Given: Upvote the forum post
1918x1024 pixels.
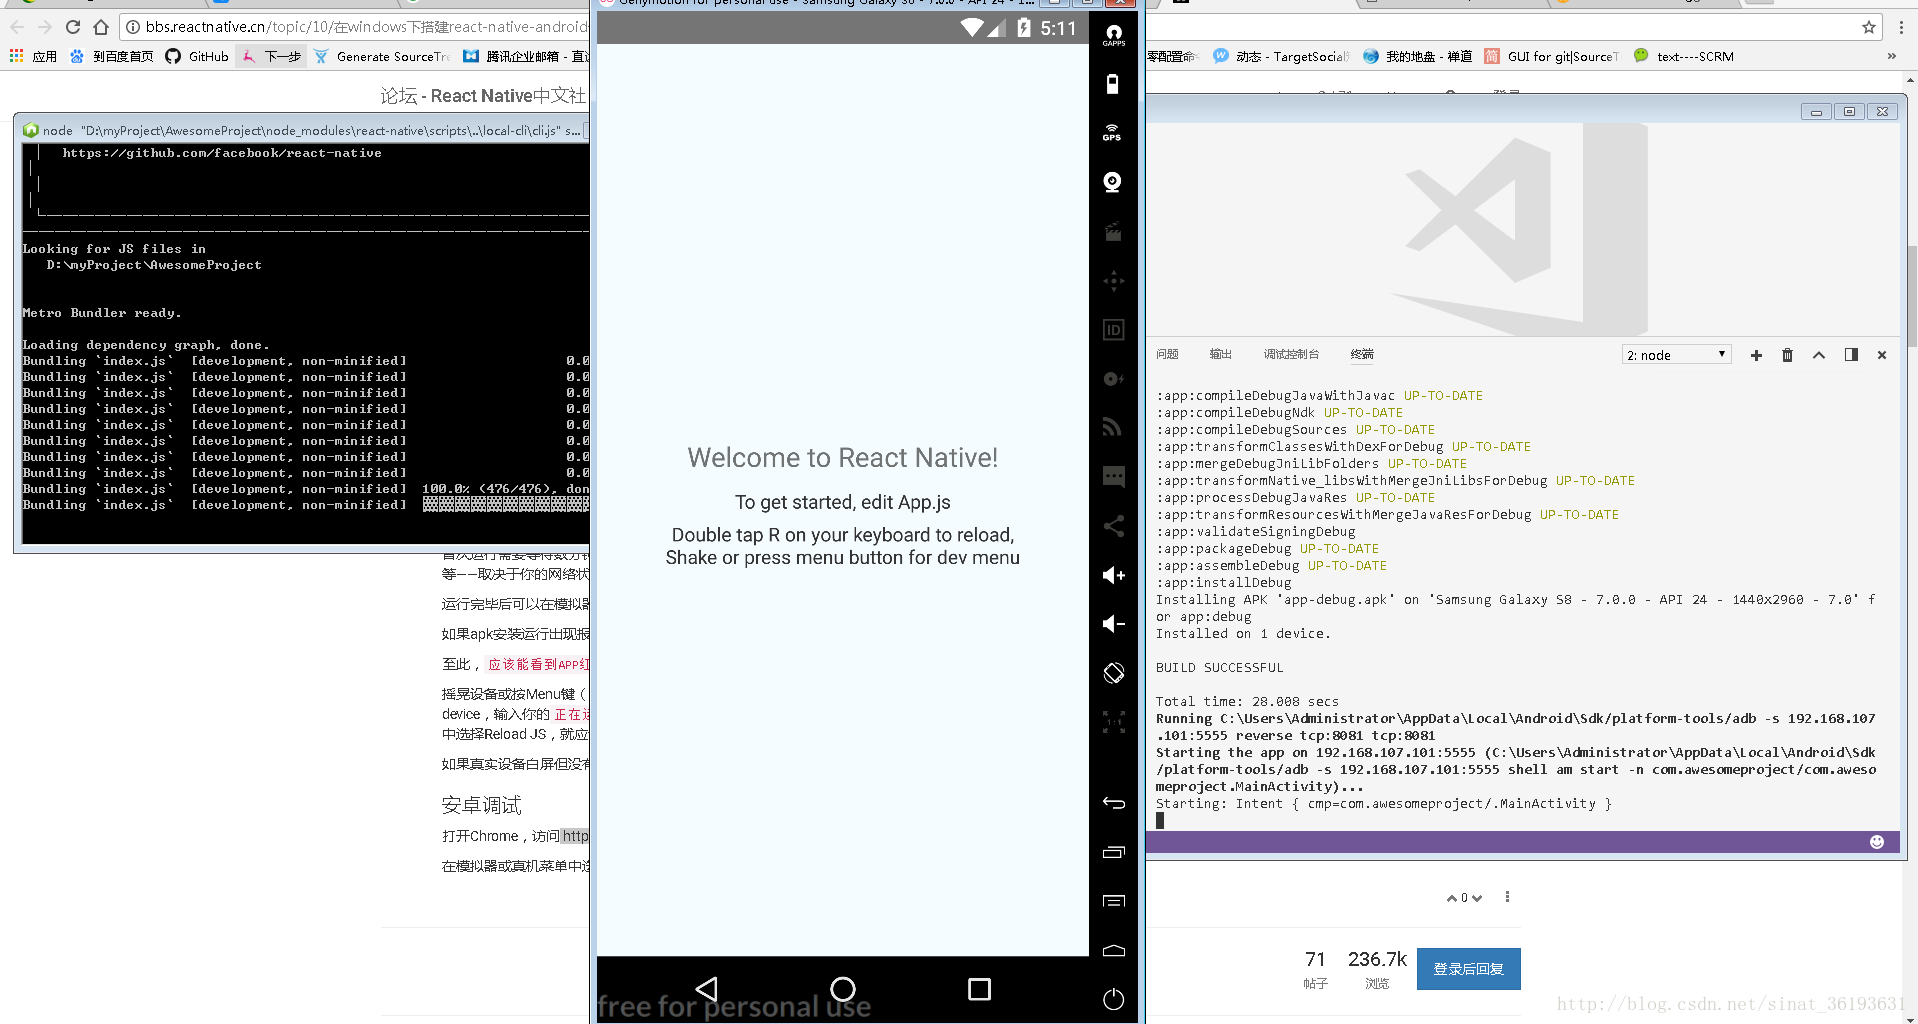Looking at the screenshot, I should (1452, 898).
